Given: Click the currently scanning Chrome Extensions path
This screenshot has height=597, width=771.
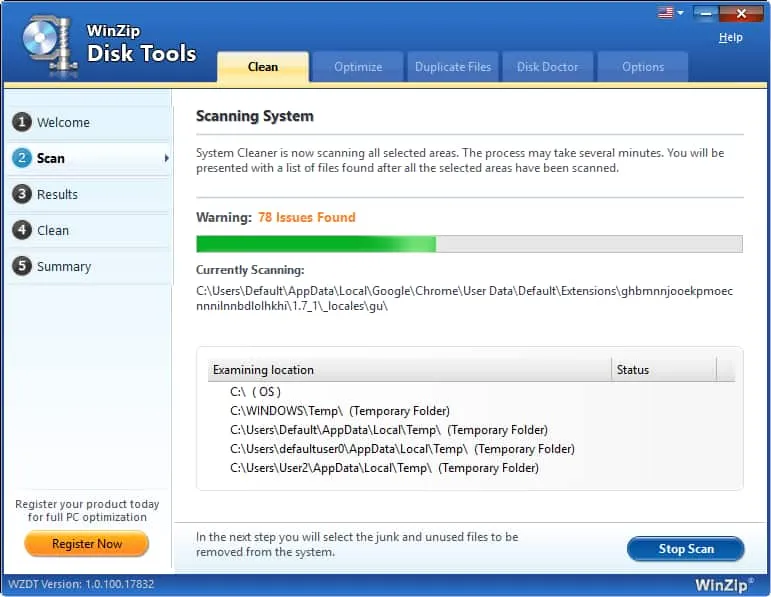Looking at the screenshot, I should coord(464,298).
